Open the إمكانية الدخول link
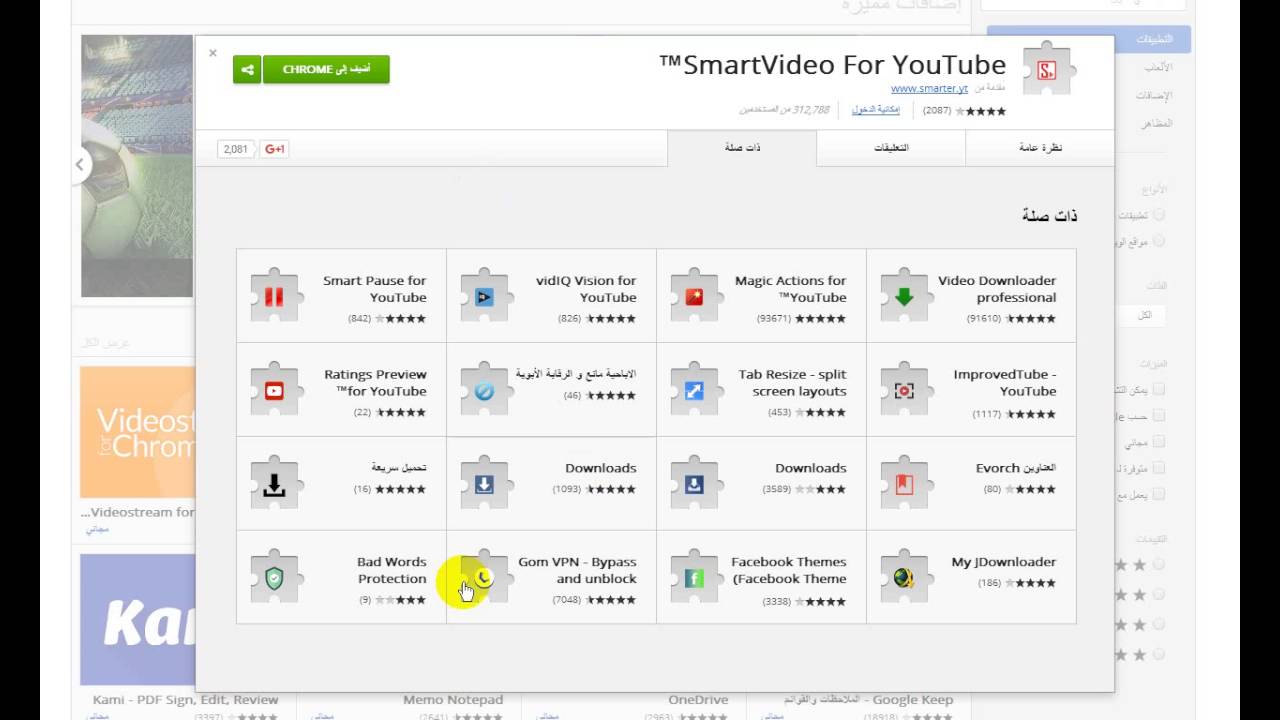The width and height of the screenshot is (1280, 720). 876,109
